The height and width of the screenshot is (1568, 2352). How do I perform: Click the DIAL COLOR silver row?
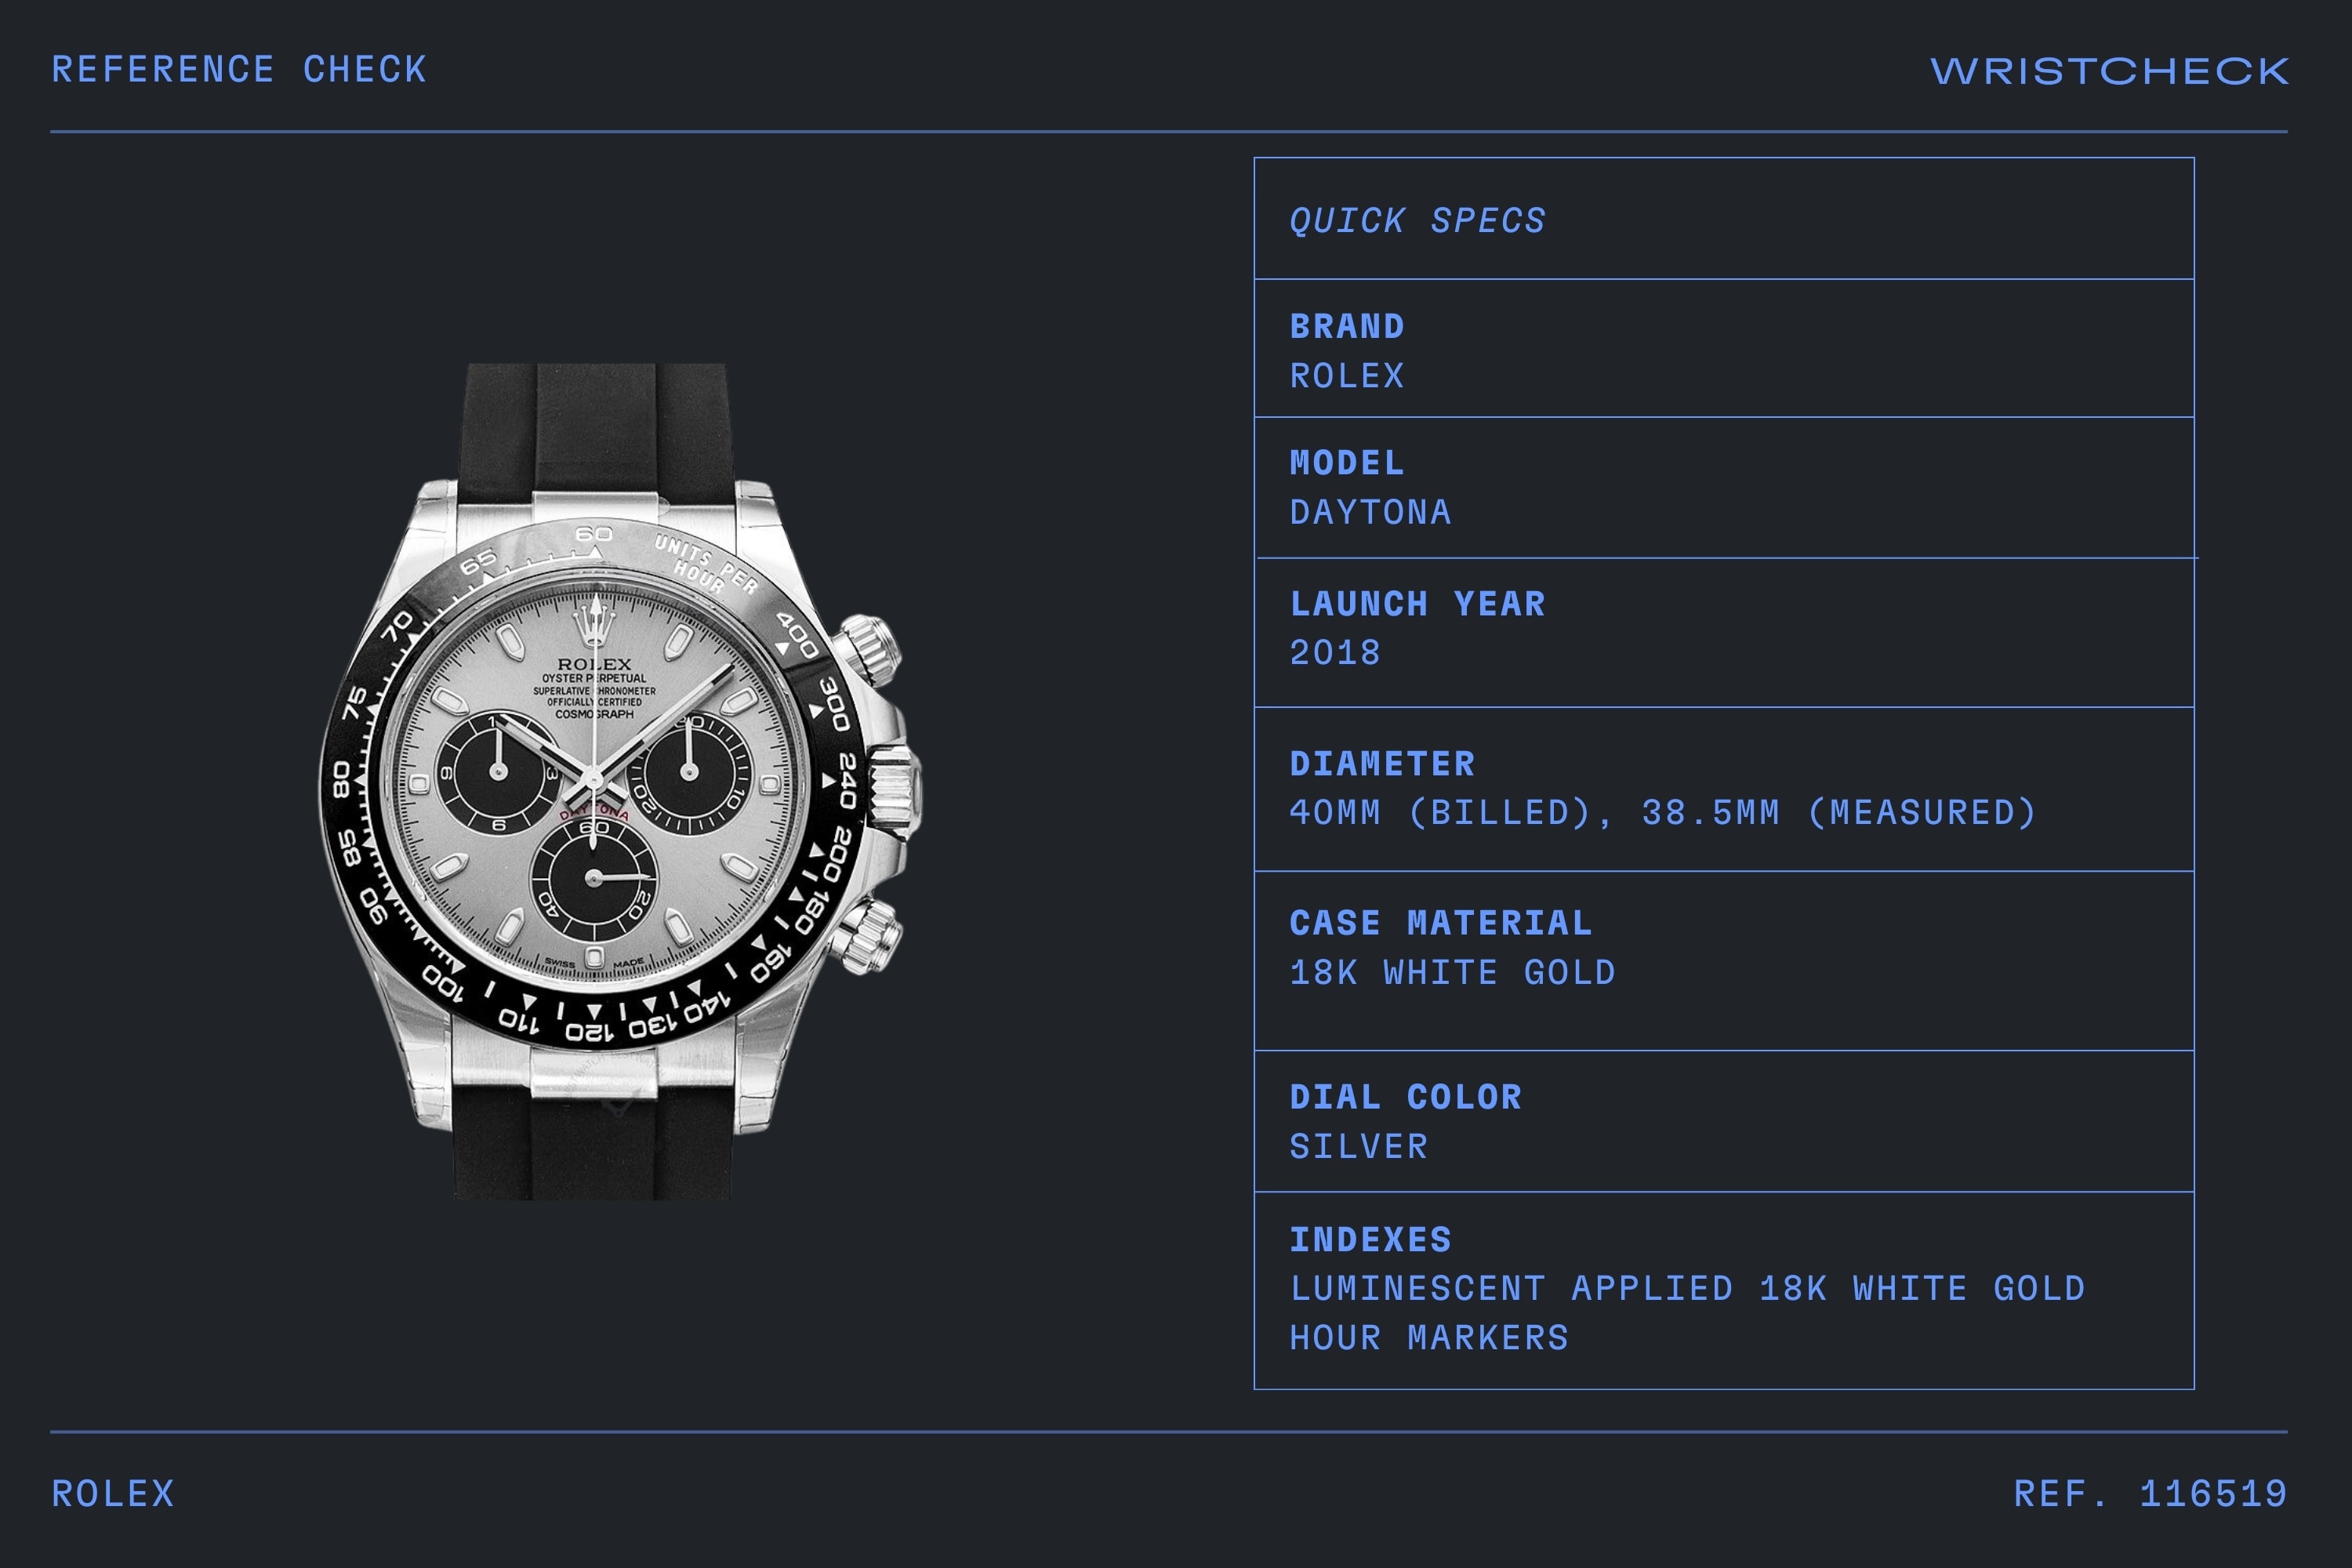(1724, 1121)
